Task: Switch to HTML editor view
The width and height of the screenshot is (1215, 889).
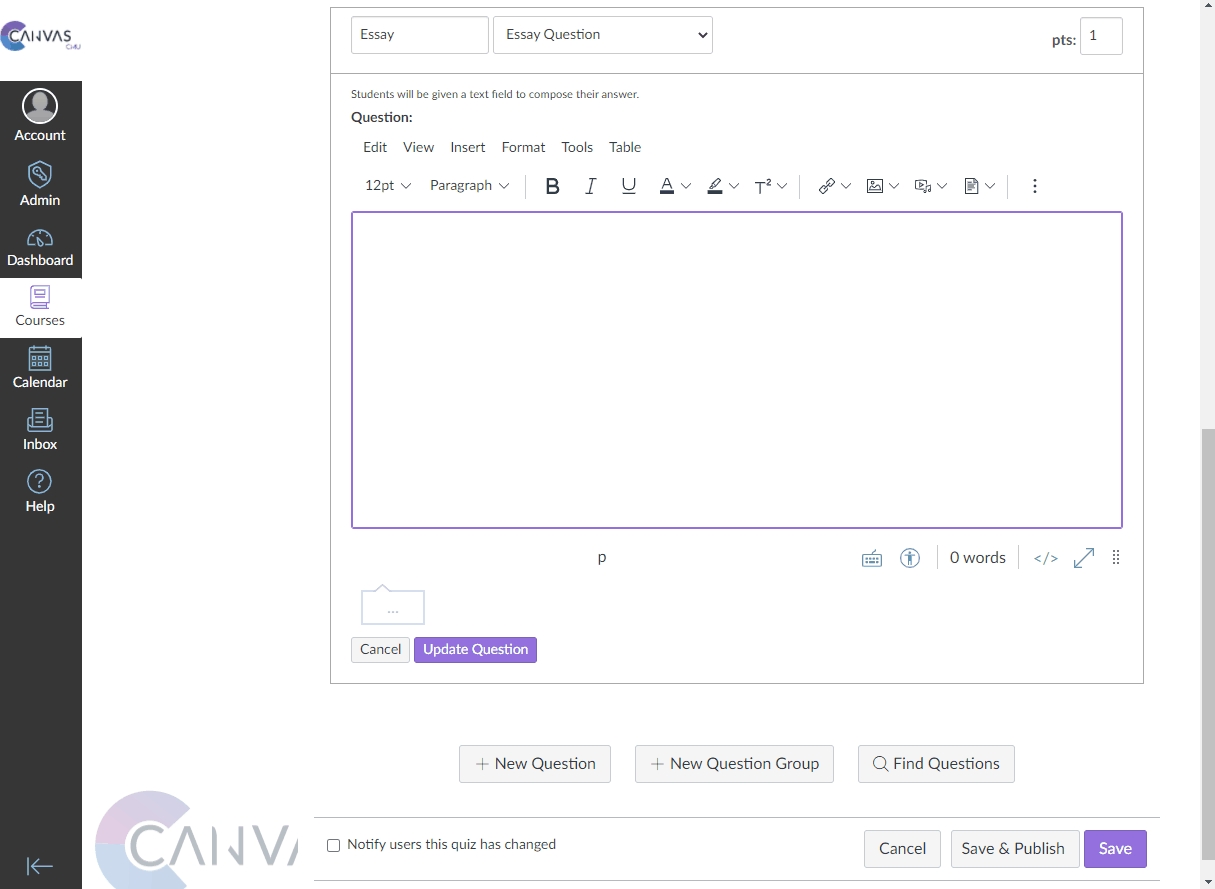Action: click(x=1045, y=558)
